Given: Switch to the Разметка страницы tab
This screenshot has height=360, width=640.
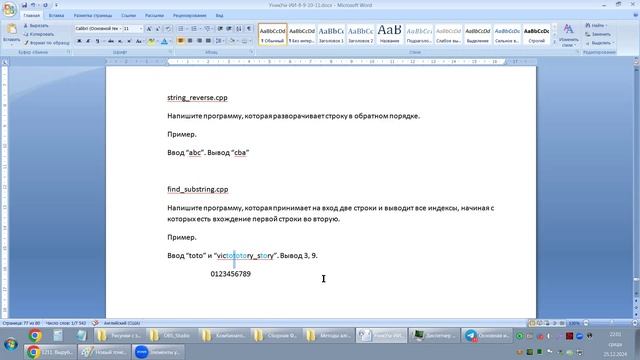Looking at the screenshot, I should click(x=93, y=16).
